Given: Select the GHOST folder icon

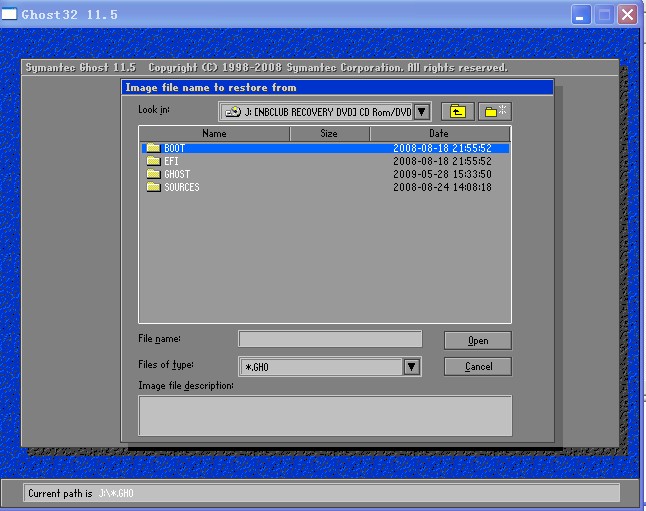Looking at the screenshot, I should [153, 174].
